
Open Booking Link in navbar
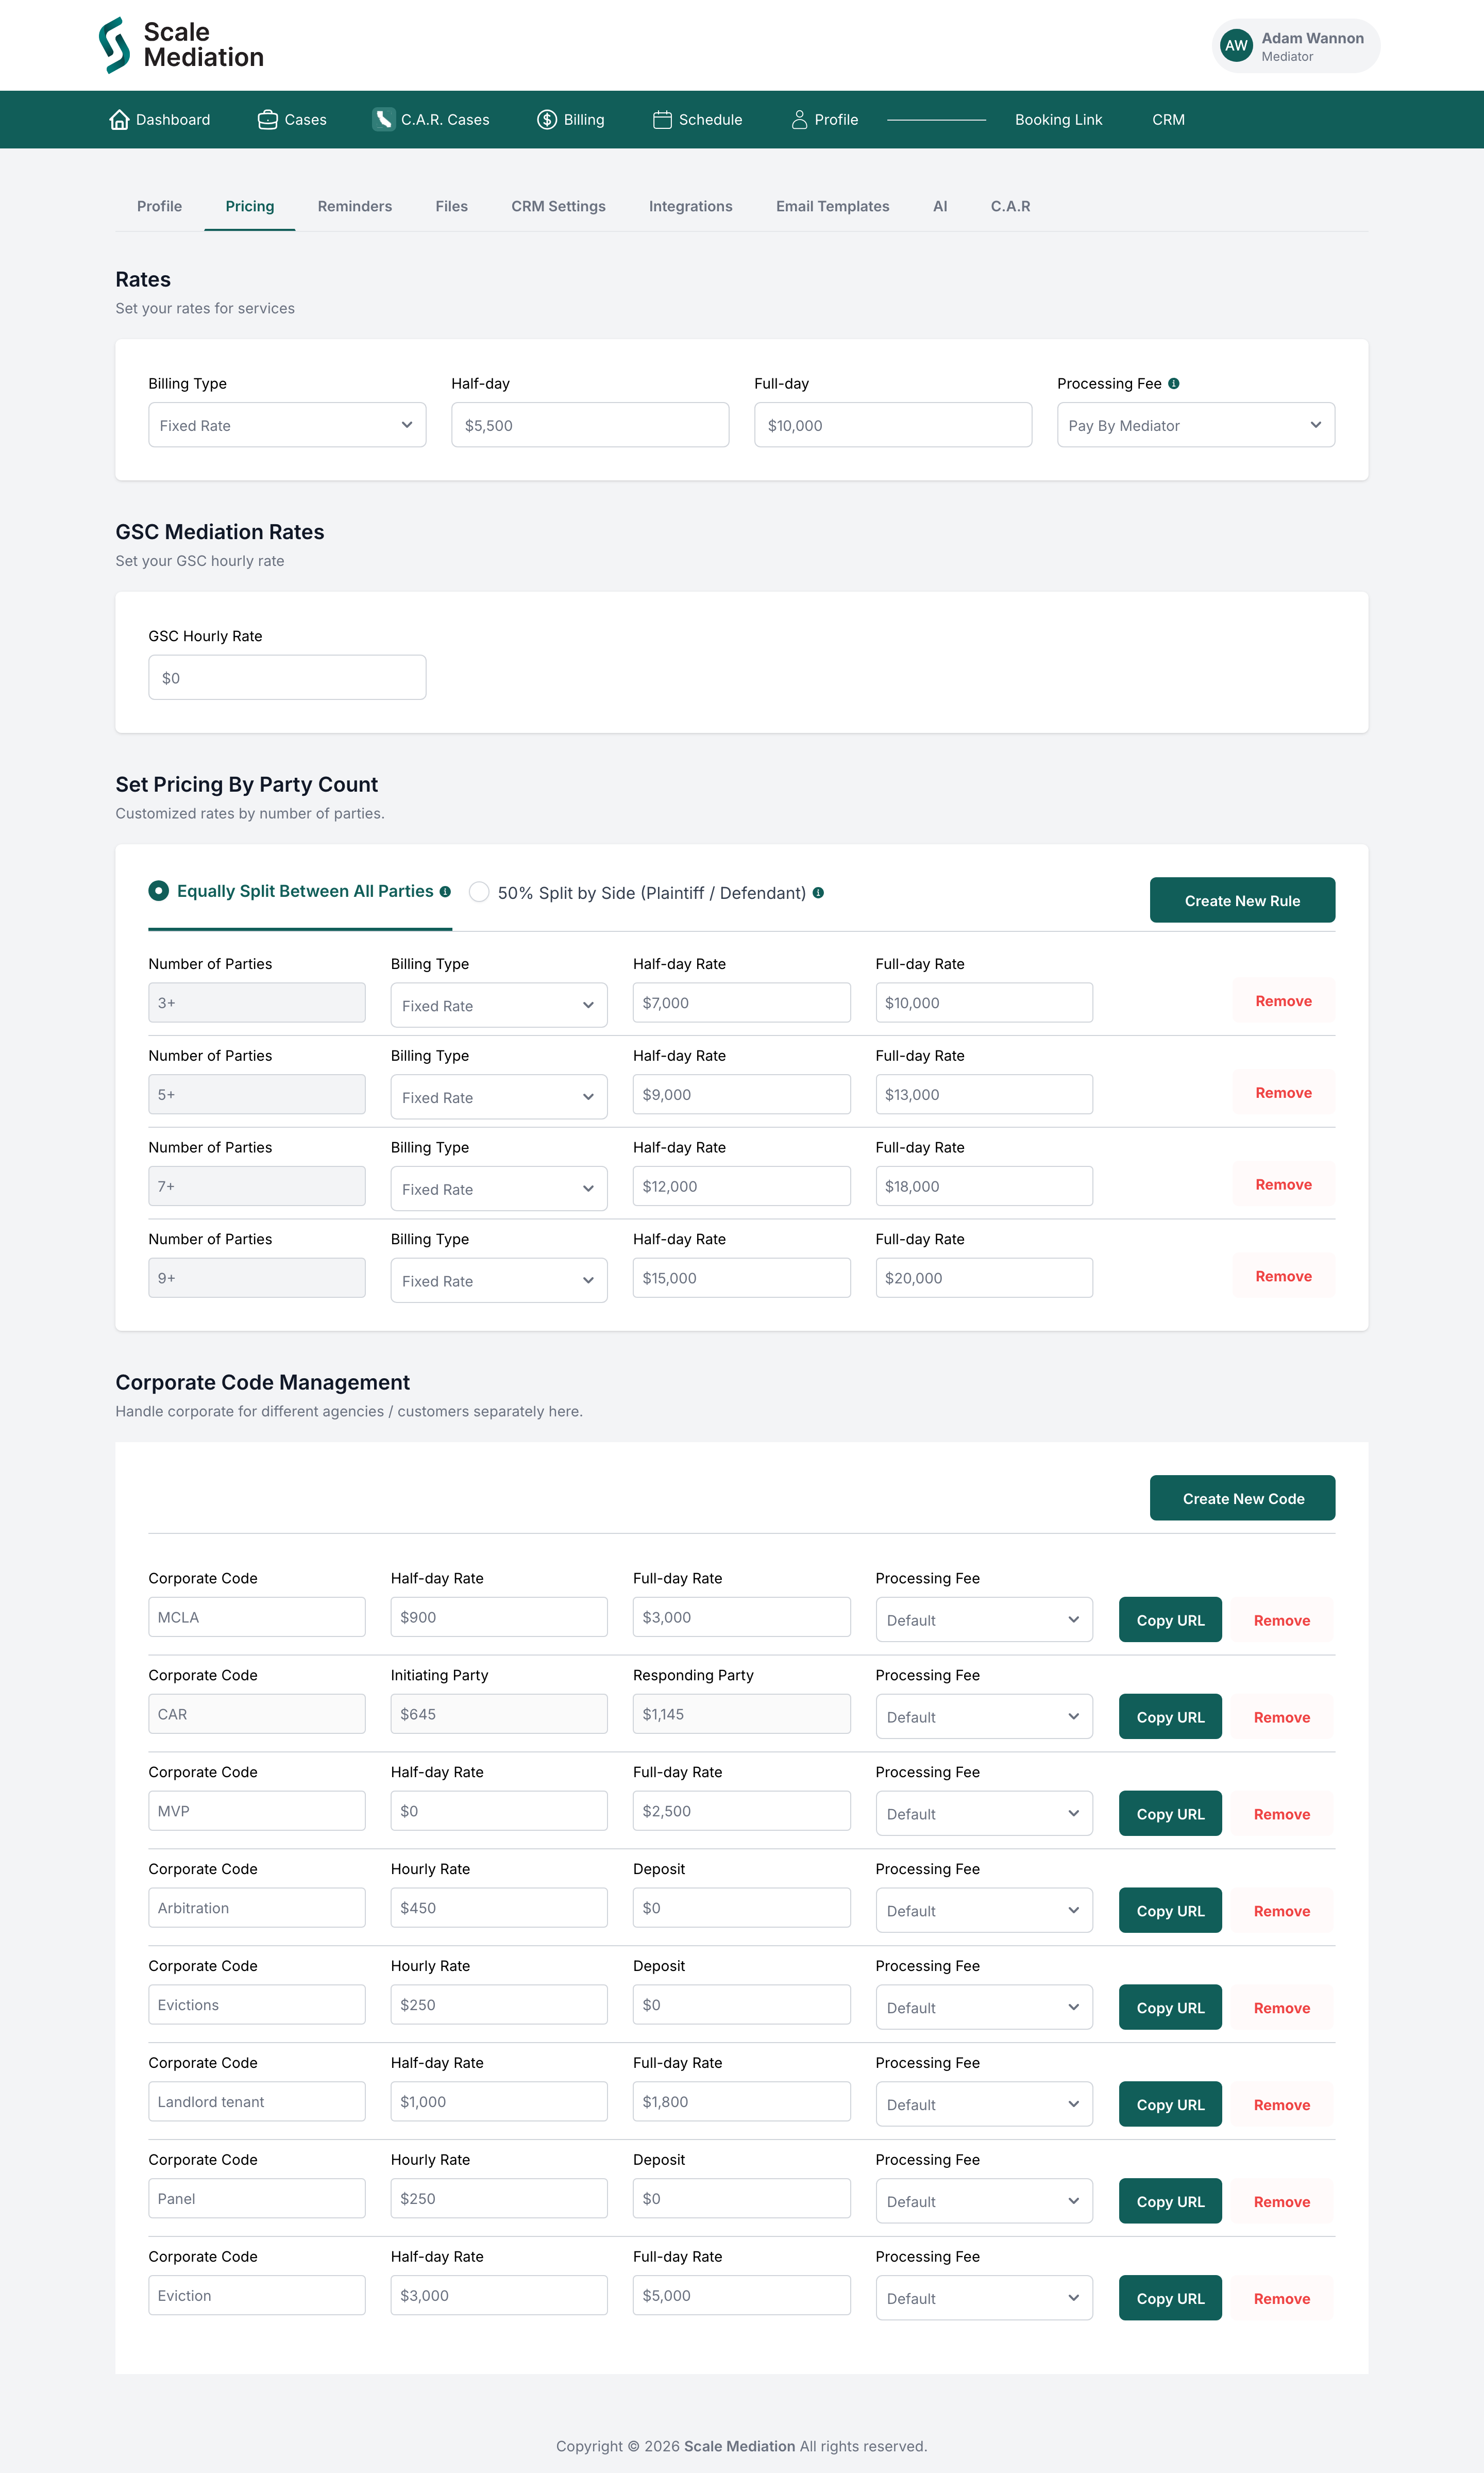coord(1058,120)
